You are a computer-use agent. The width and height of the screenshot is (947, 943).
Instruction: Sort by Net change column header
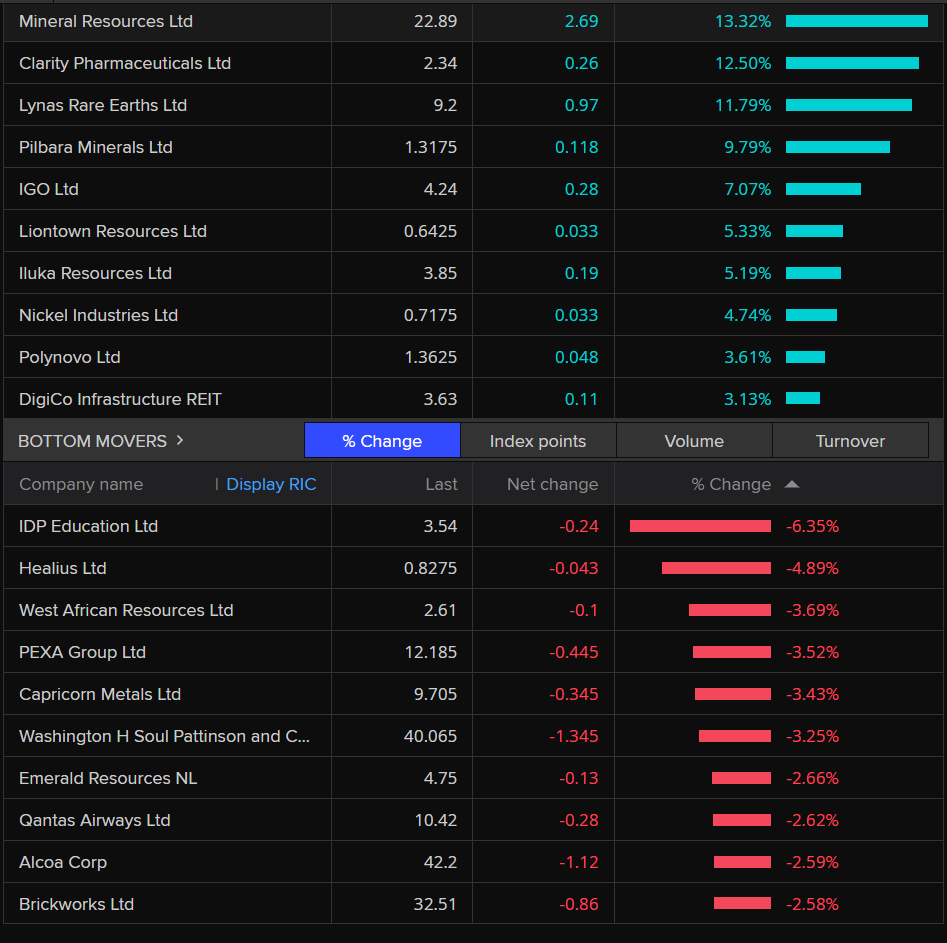553,484
